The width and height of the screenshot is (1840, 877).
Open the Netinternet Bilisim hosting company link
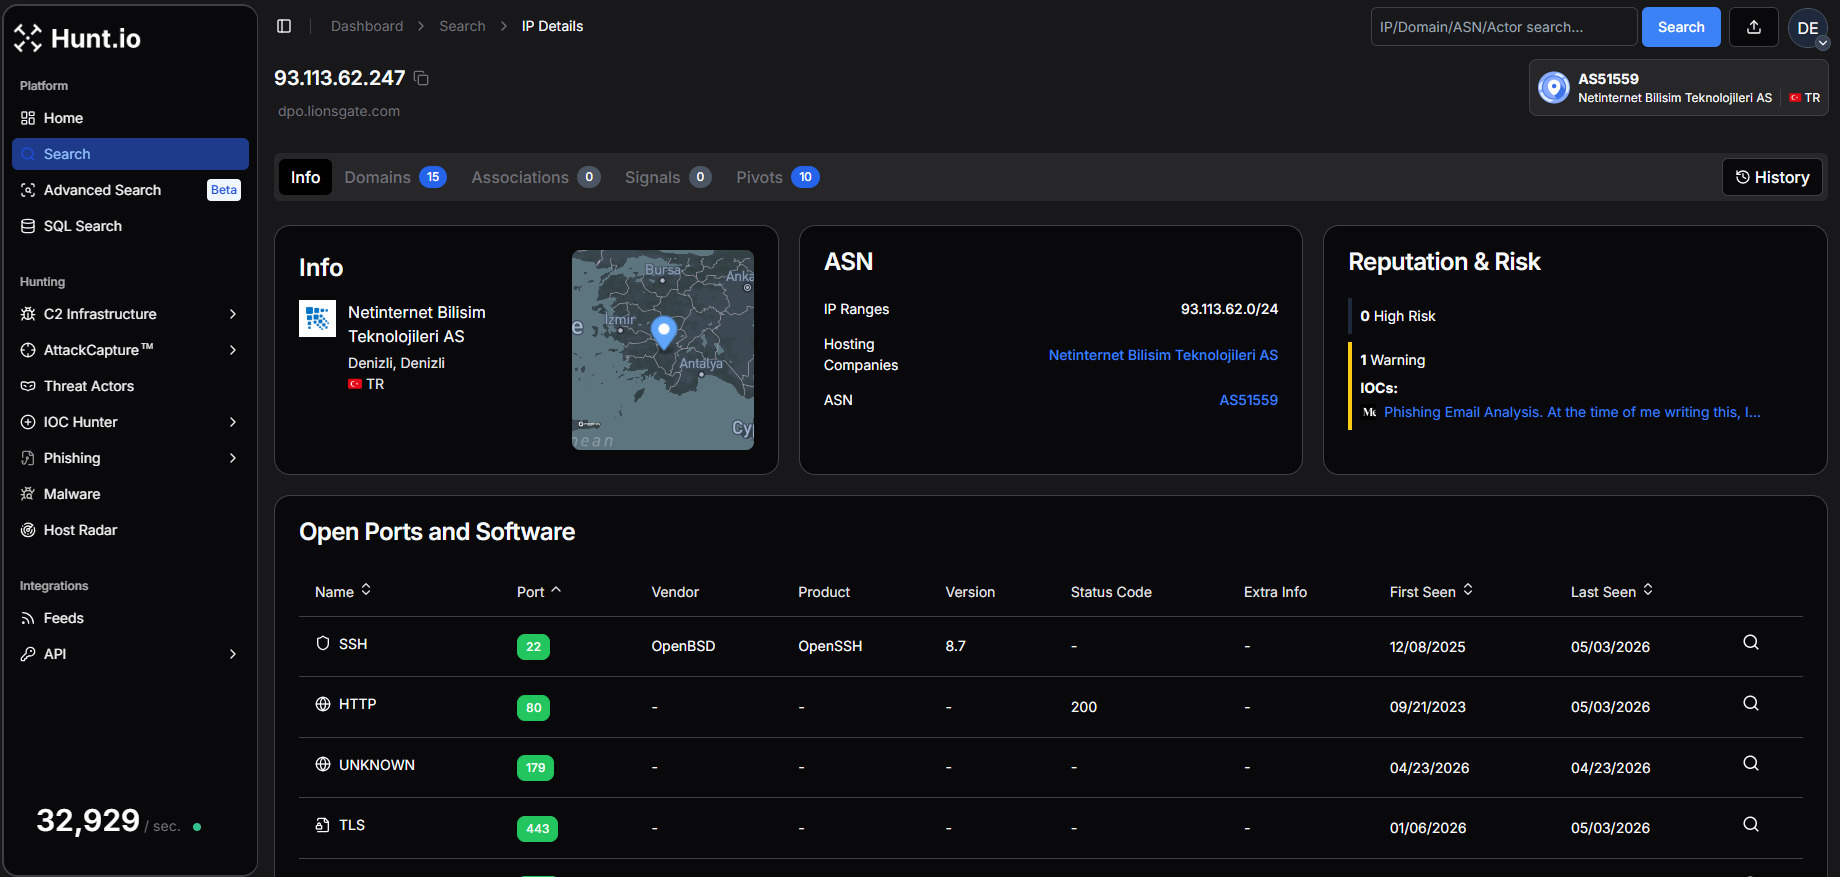pyautogui.click(x=1163, y=355)
